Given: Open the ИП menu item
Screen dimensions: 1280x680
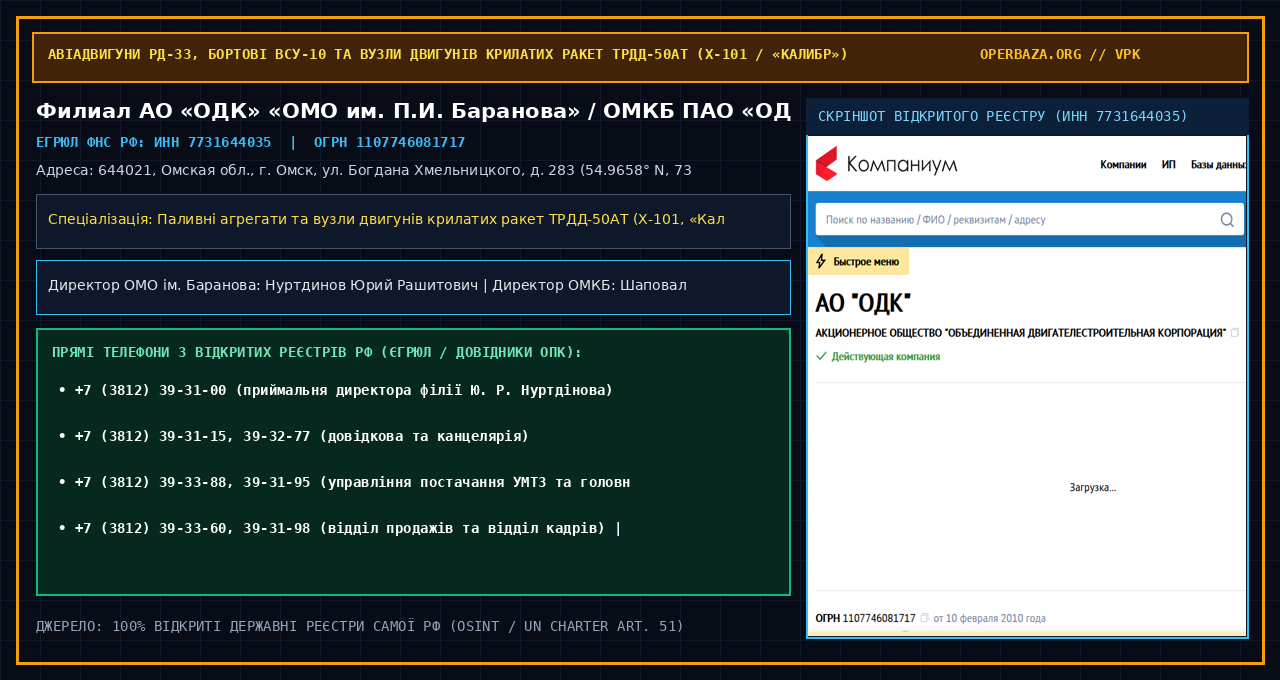Looking at the screenshot, I should click(1169, 164).
